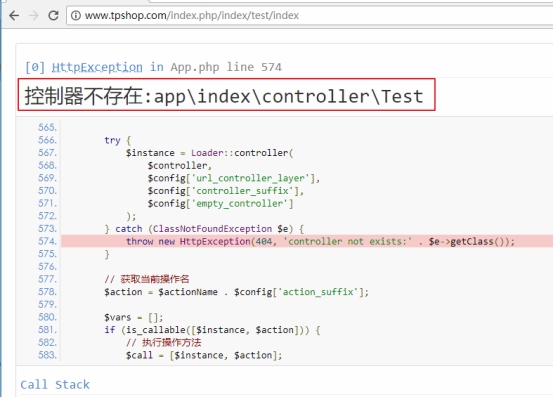Click the highlighted "throw new HttpException" line
The image size is (554, 398).
pyautogui.click(x=320, y=241)
